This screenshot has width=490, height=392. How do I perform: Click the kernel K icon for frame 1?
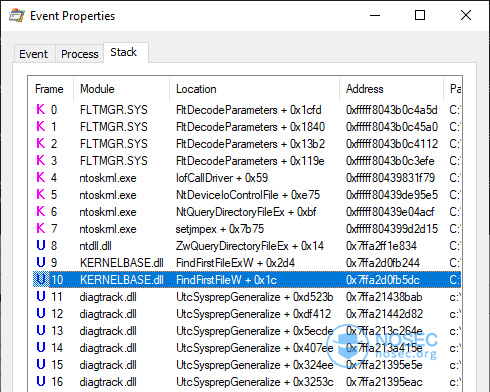click(x=41, y=126)
